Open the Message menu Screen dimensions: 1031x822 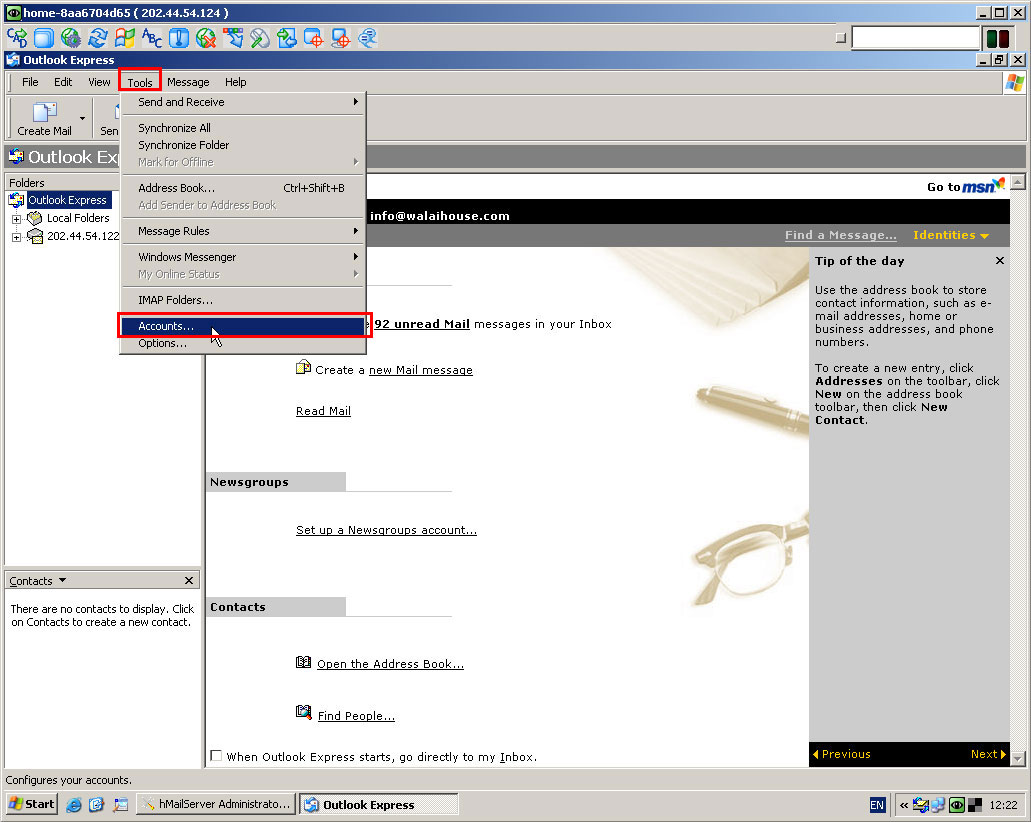click(188, 82)
